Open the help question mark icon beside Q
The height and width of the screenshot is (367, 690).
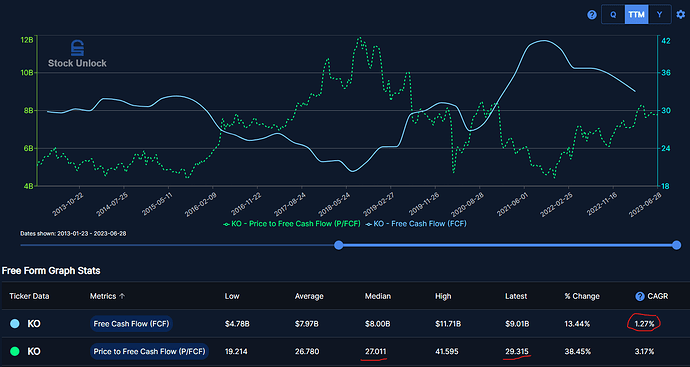pos(592,15)
